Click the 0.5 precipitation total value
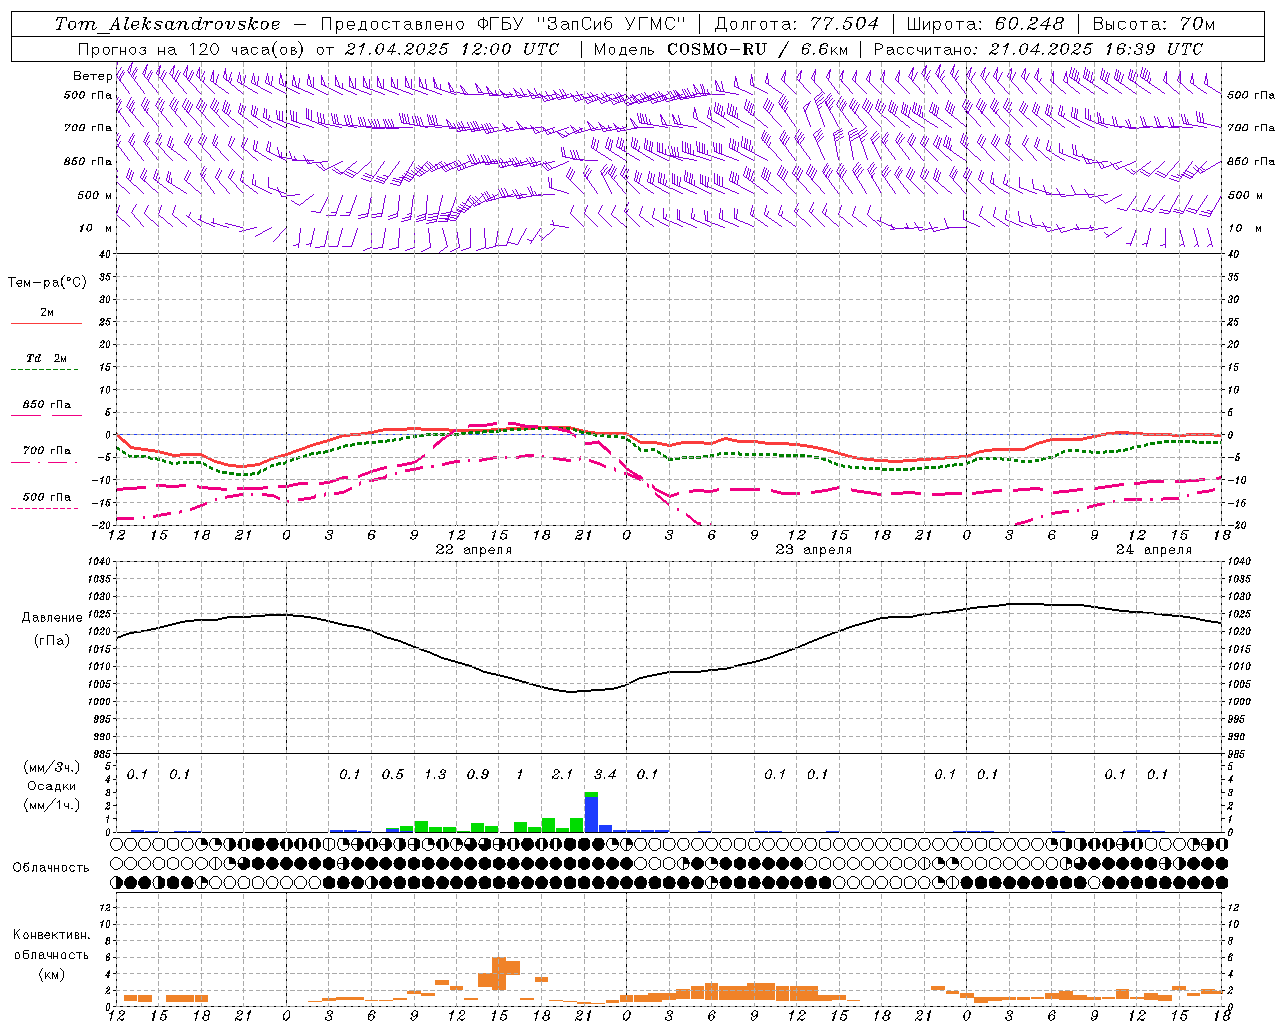The image size is (1280, 1024). [393, 774]
